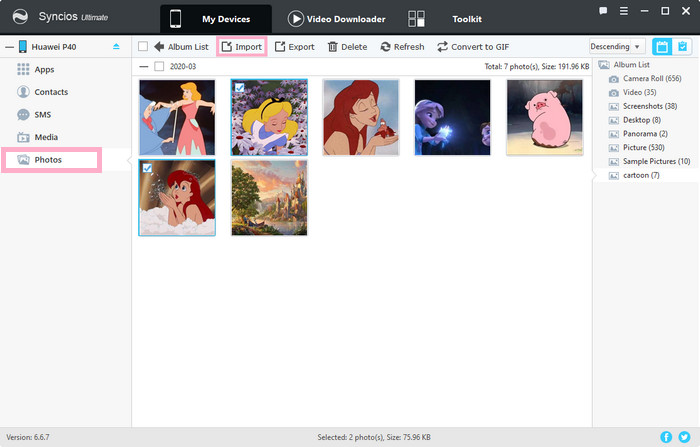Collapse the Huawei P40 device tree
The width and height of the screenshot is (700, 447).
(9, 46)
